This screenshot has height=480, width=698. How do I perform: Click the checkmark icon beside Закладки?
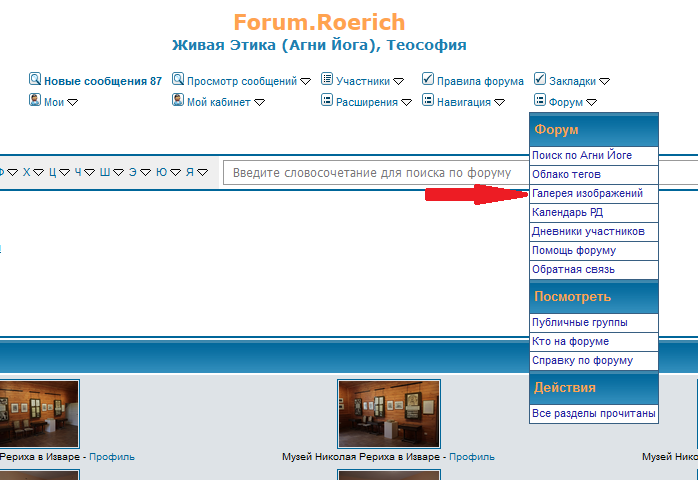tap(540, 79)
